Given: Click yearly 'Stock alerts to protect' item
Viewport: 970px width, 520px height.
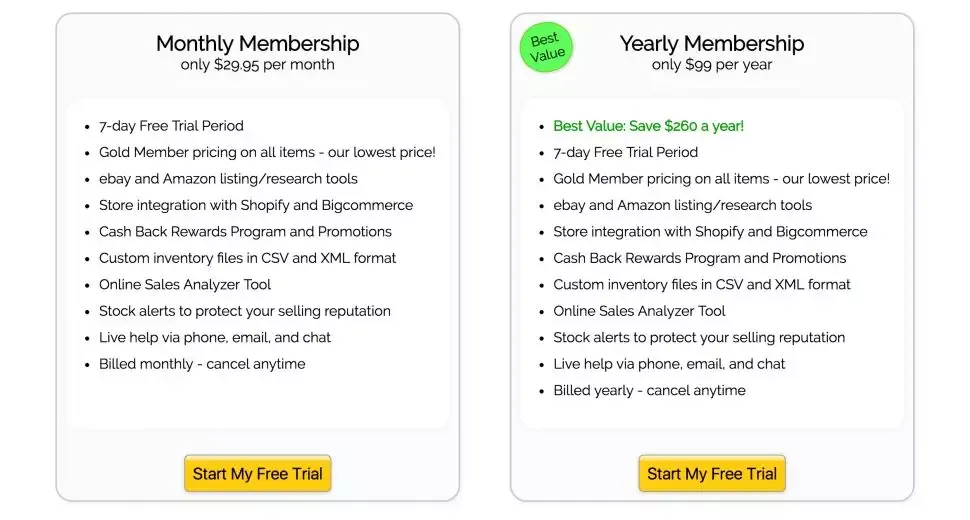Looking at the screenshot, I should point(699,338).
